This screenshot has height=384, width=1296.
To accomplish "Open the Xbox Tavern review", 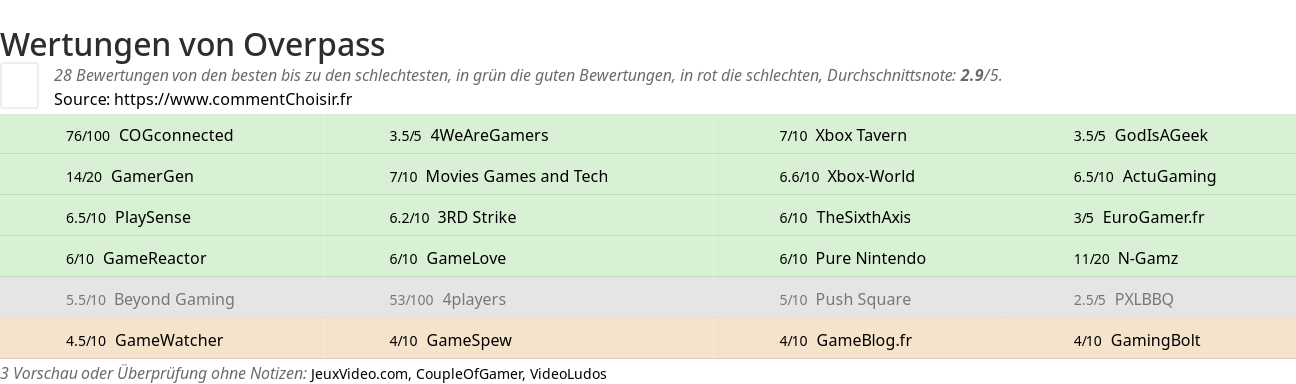I will 861,135.
